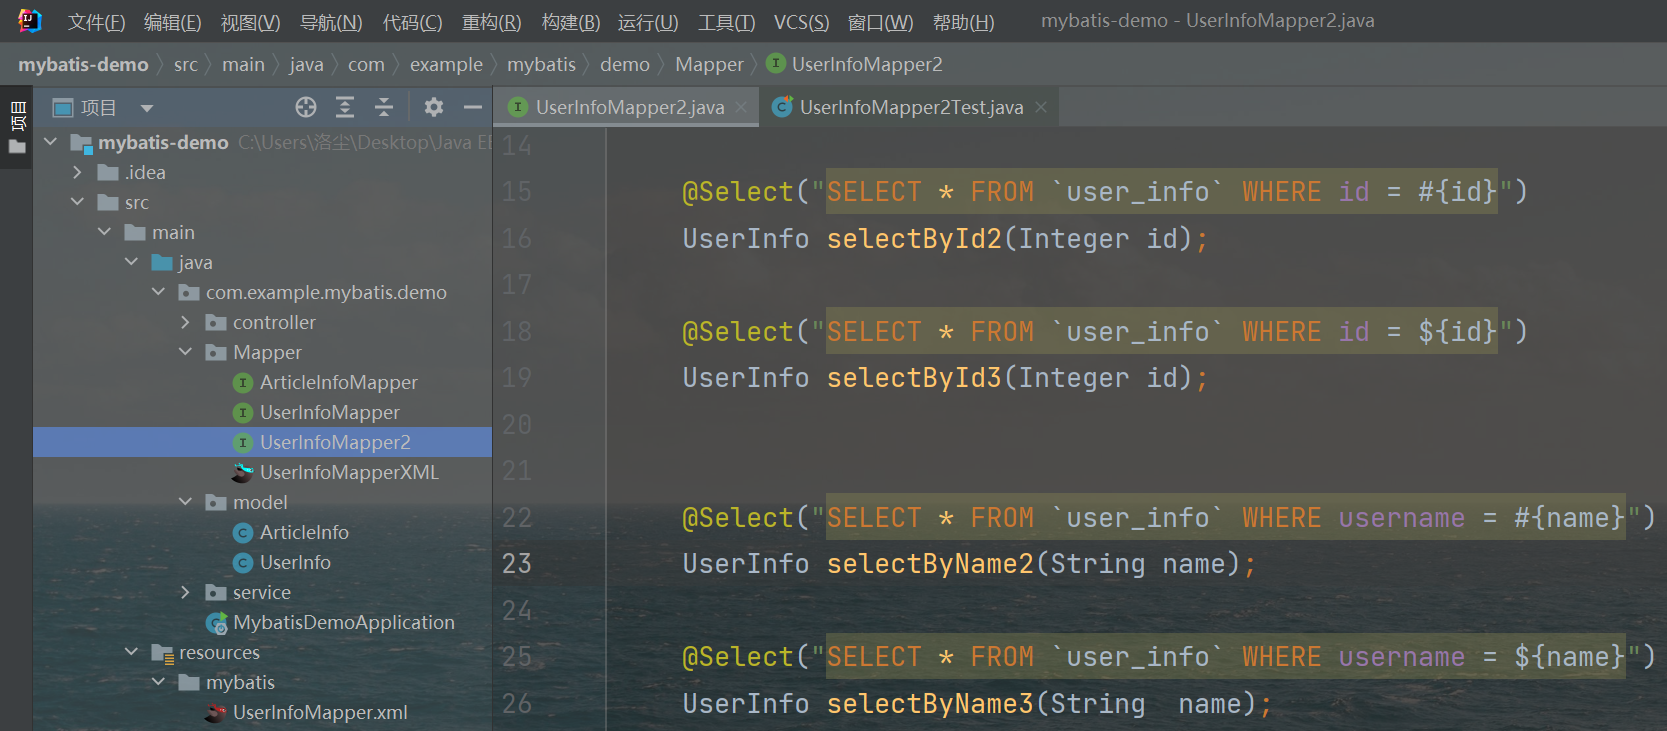
Task: Click line number 23 in gutter
Action: [517, 564]
